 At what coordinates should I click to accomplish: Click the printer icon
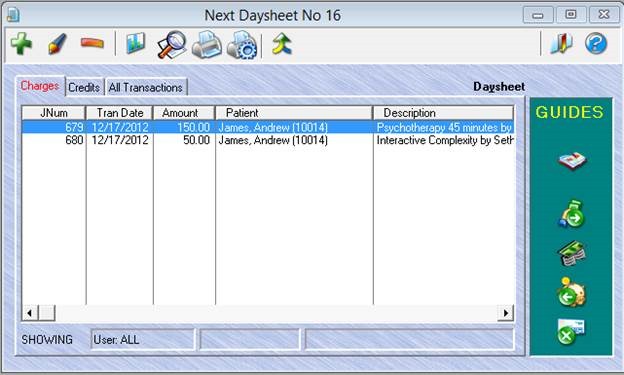(207, 45)
